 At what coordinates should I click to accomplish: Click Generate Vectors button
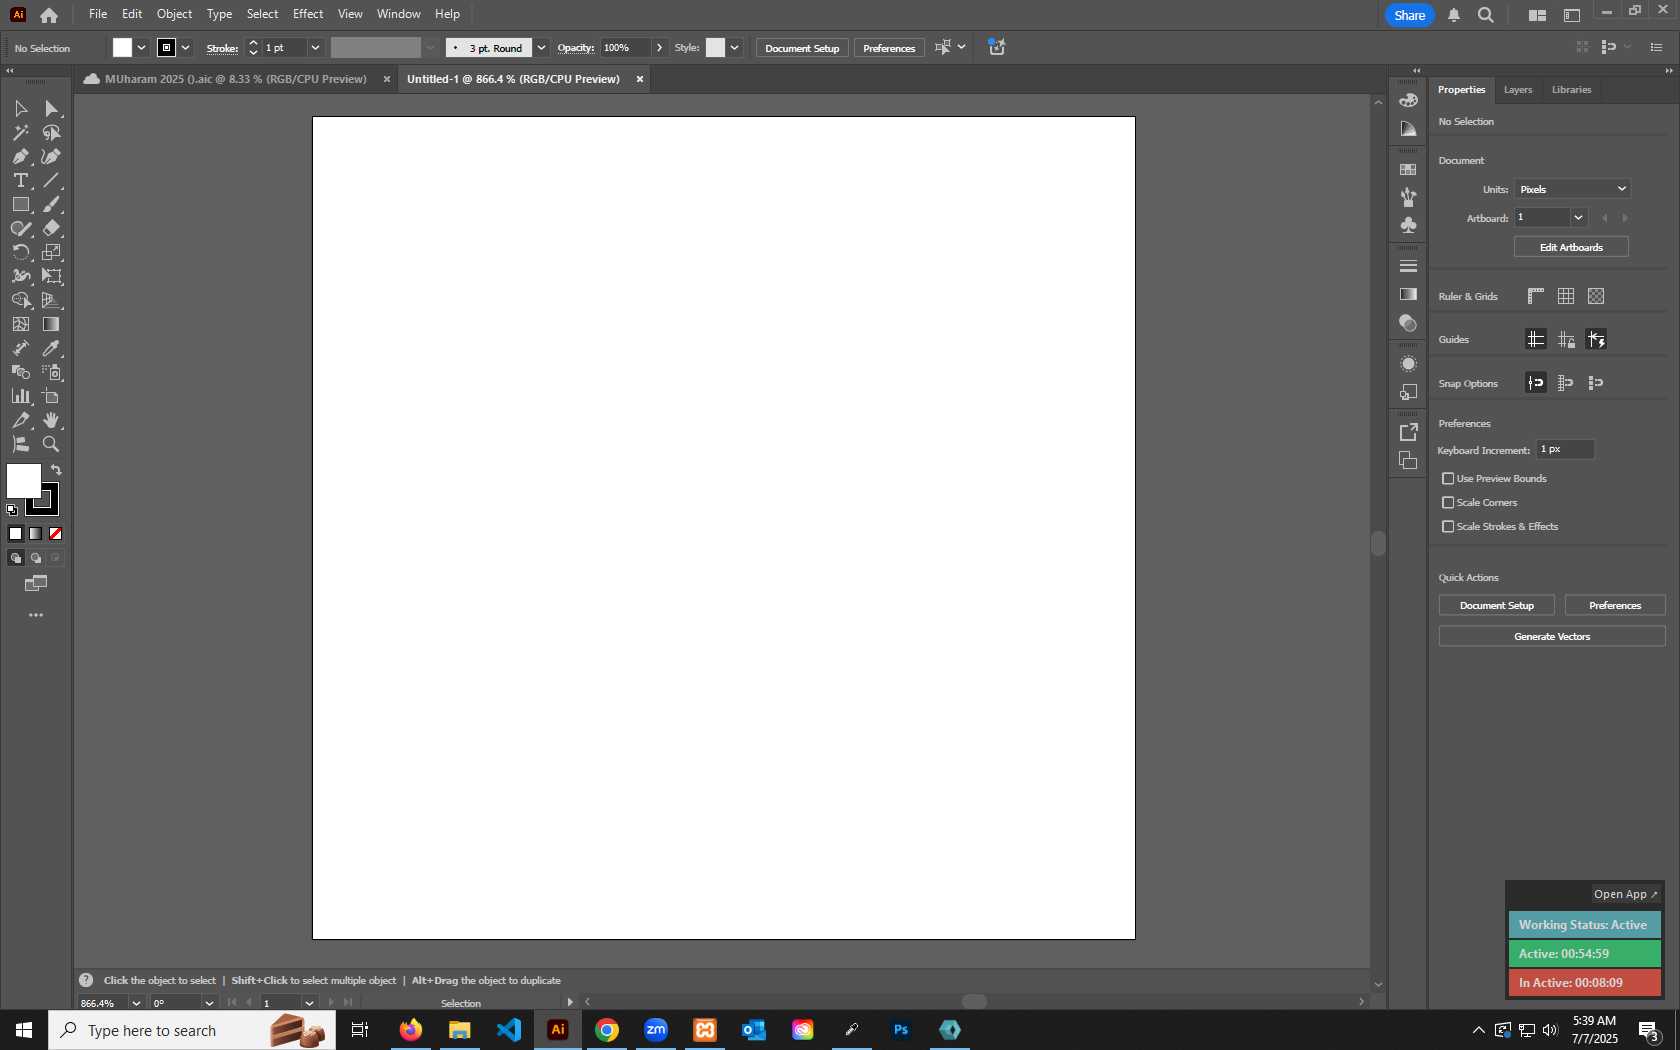[1552, 636]
